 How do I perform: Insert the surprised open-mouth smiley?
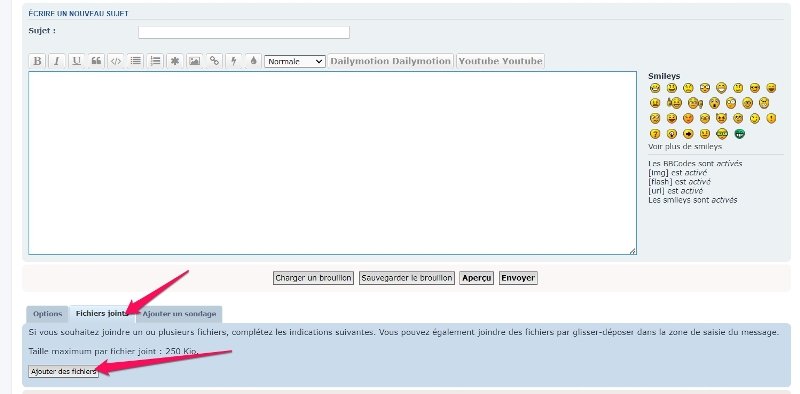[x=714, y=103]
